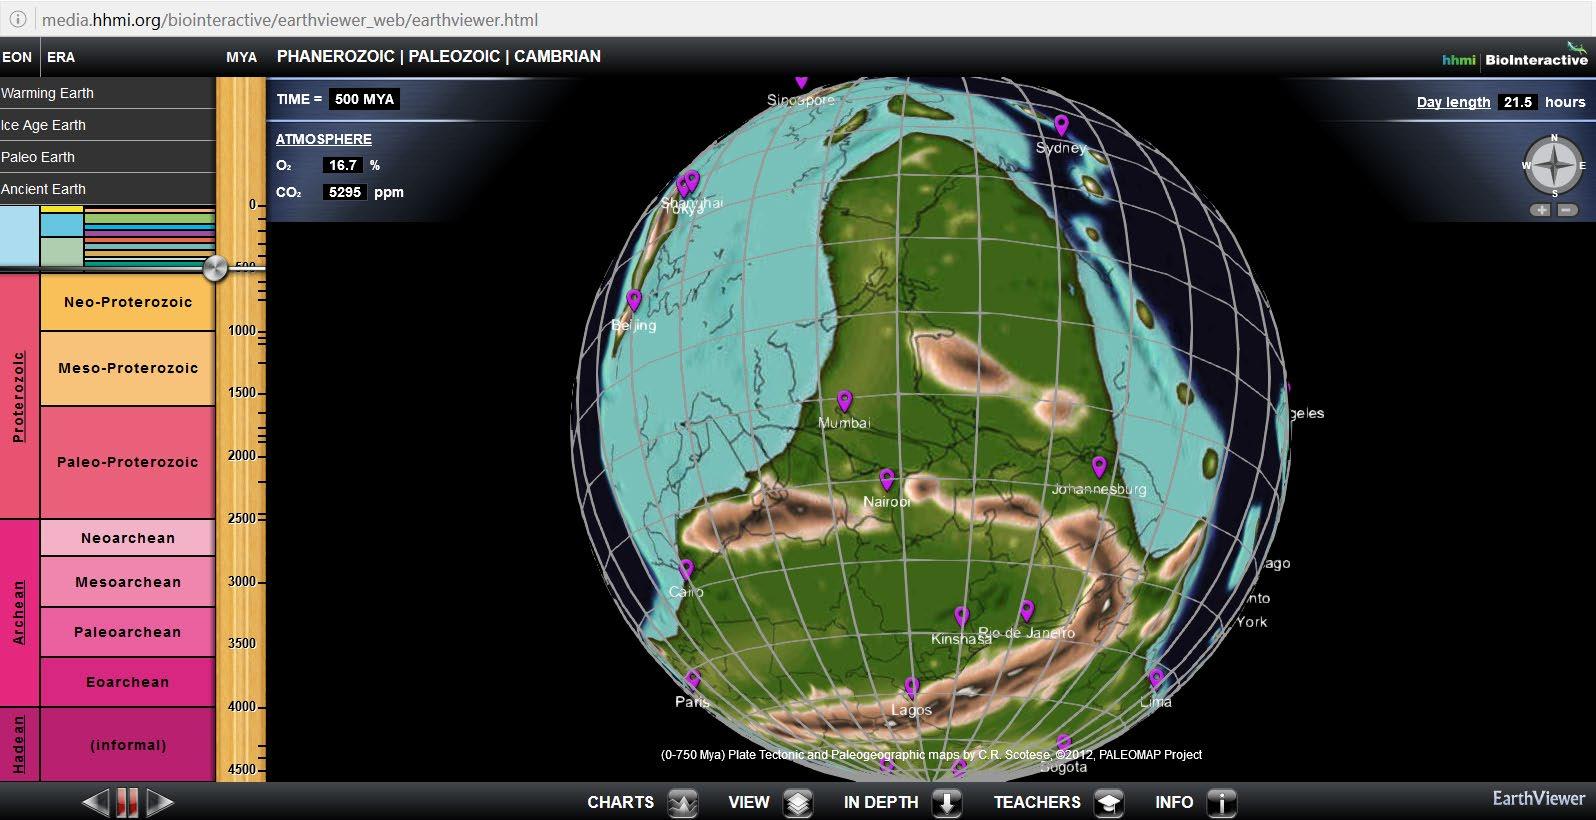1596x820 pixels.
Task: Click the MYA column header
Action: click(242, 57)
